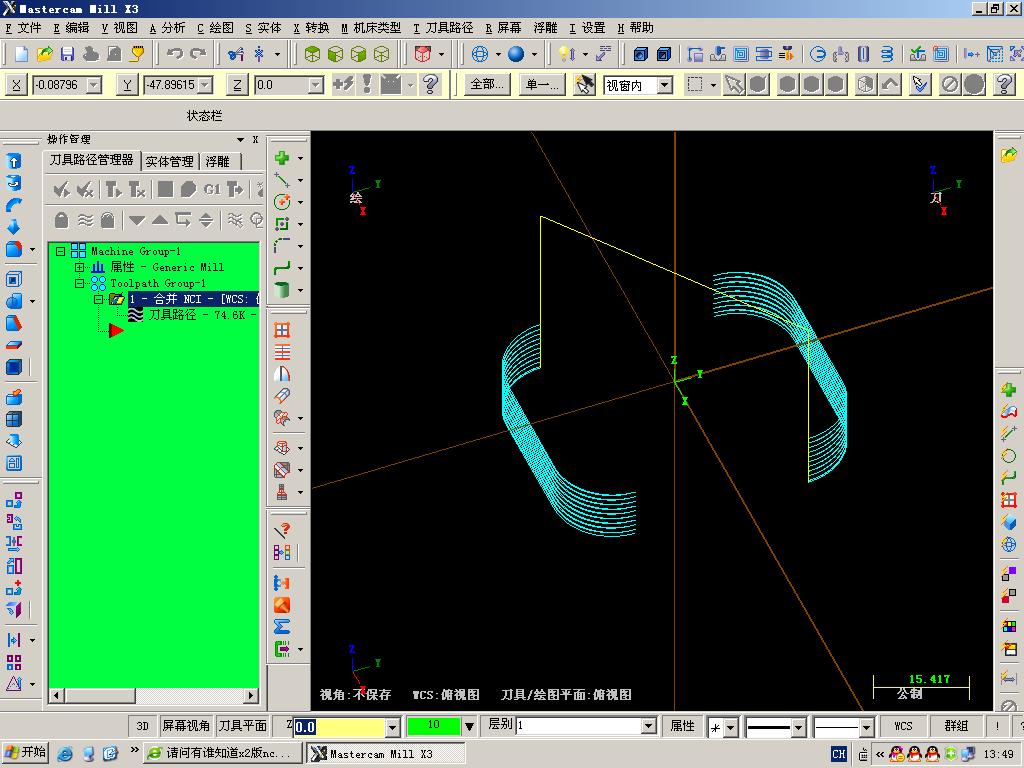The height and width of the screenshot is (768, 1024).
Task: Open the 刀具路径 menu
Action: [443, 28]
